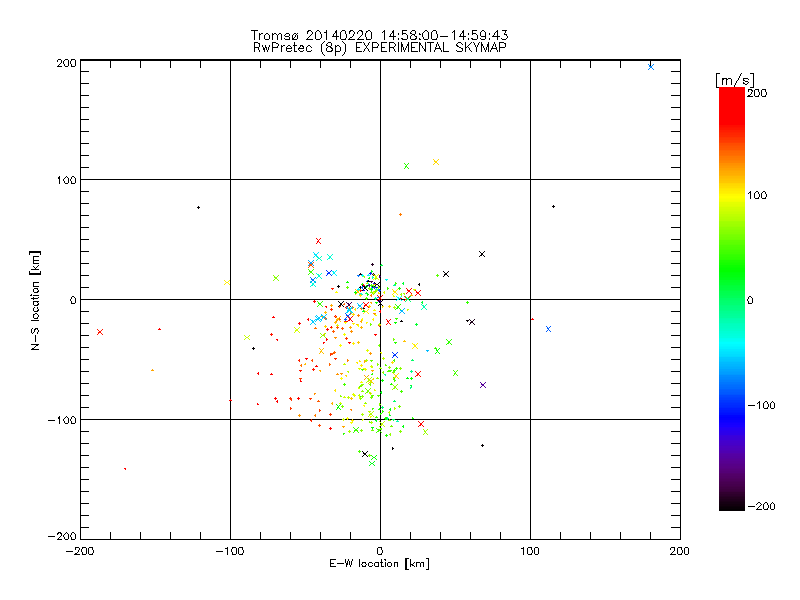This screenshot has width=800, height=600.
Task: Click the isolated black dot in upper-right quadrant
Action: click(554, 207)
